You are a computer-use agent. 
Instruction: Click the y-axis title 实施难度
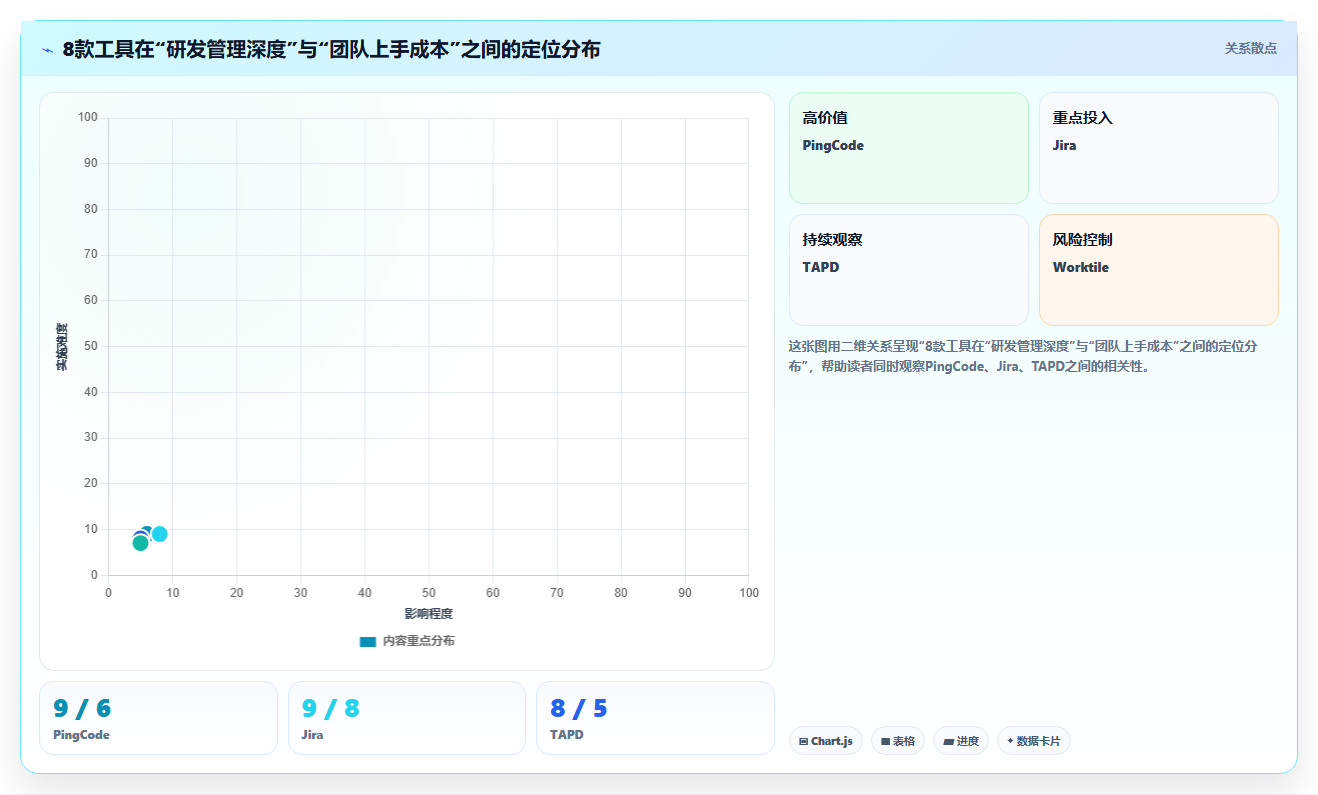62,347
